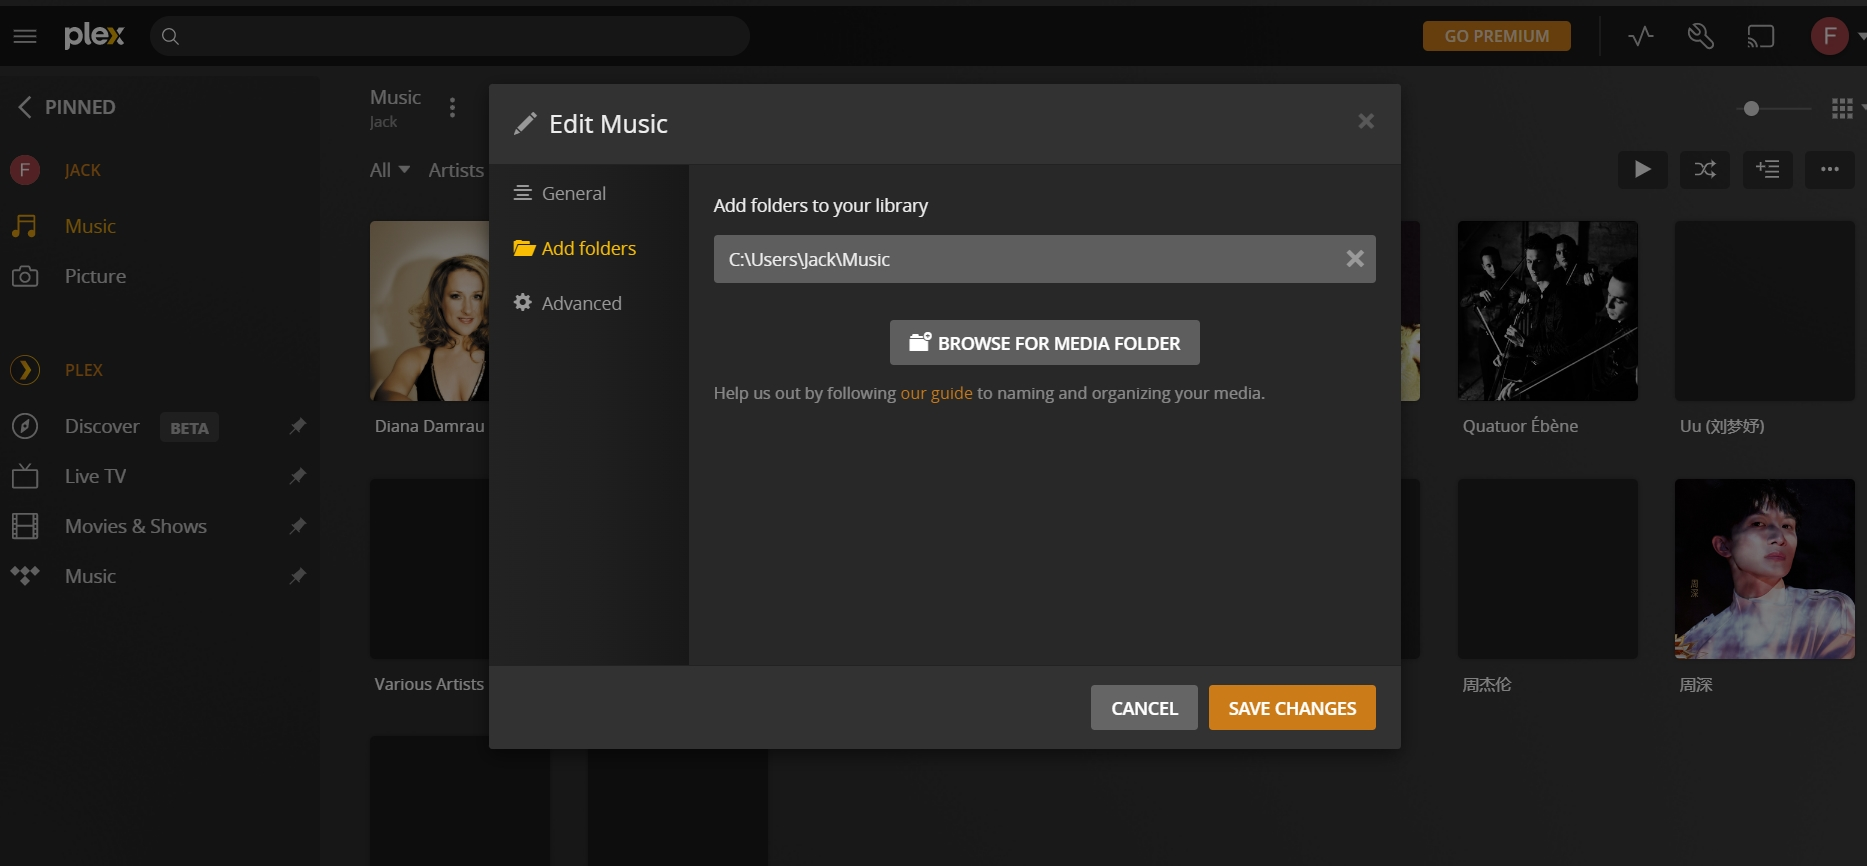Click the Cast to device icon
This screenshot has width=1867, height=866.
click(1760, 36)
